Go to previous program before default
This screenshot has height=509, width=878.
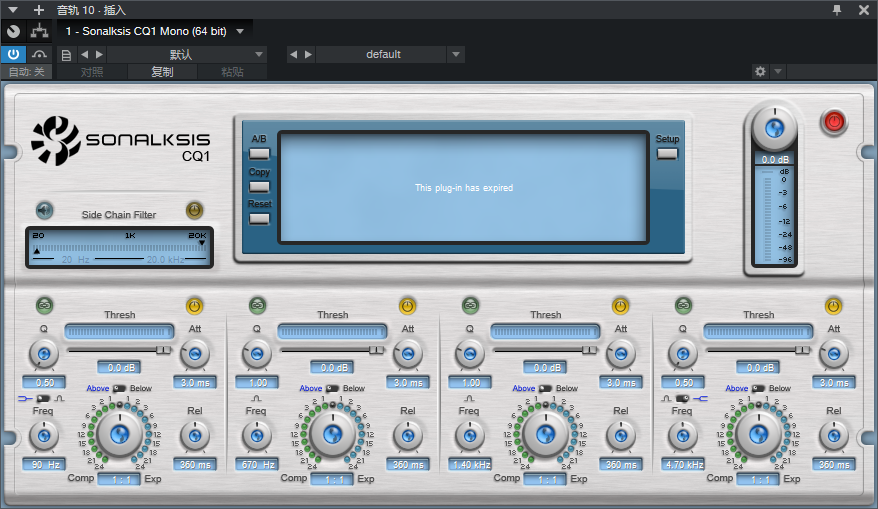click(293, 54)
